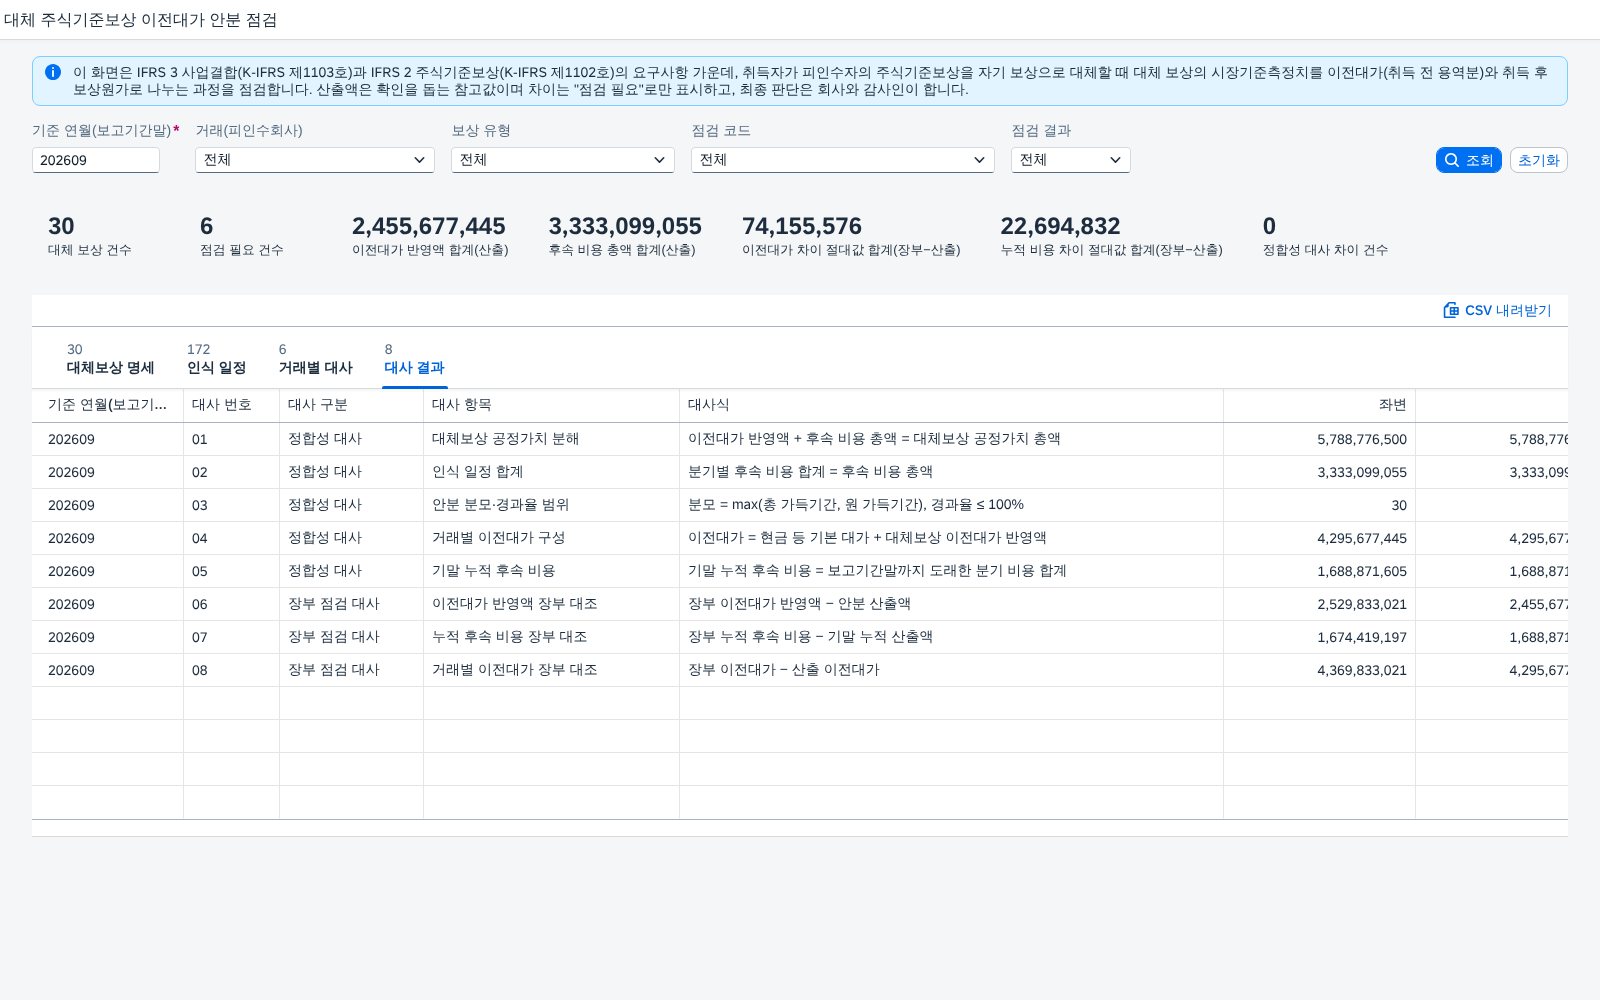Viewport: 1600px width, 1000px height.
Task: Expand the 점검 결과 dropdown arrow
Action: click(1115, 160)
